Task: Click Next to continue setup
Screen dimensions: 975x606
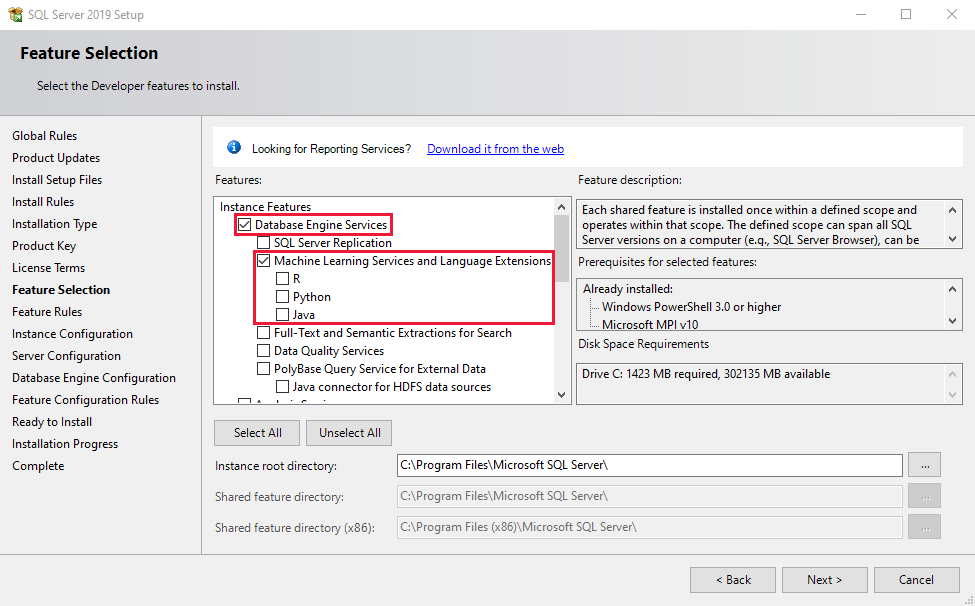Action: click(824, 579)
